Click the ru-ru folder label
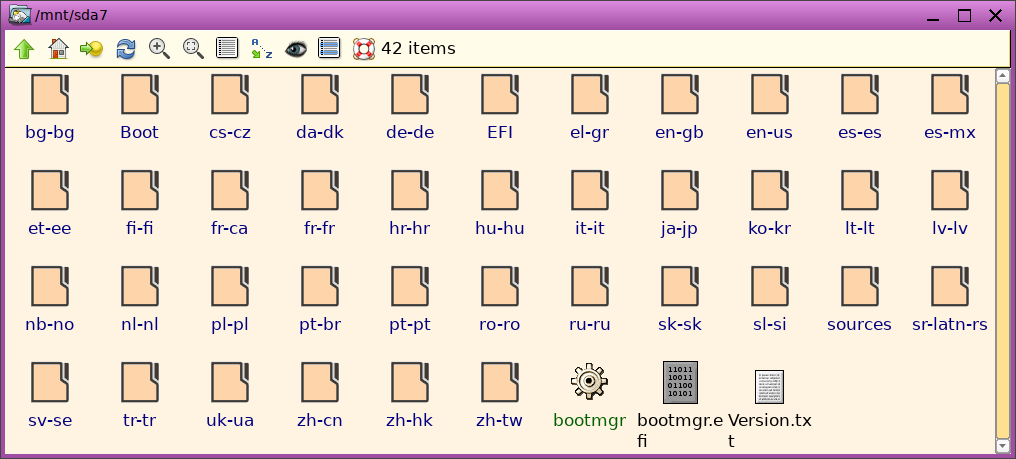This screenshot has width=1016, height=459. 590,325
